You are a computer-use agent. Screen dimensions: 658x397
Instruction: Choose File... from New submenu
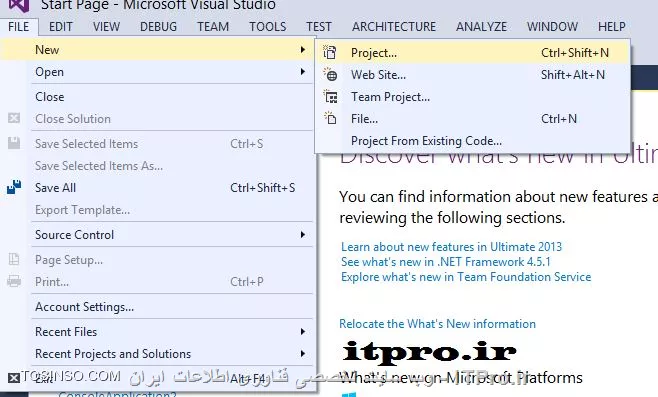[473, 119]
